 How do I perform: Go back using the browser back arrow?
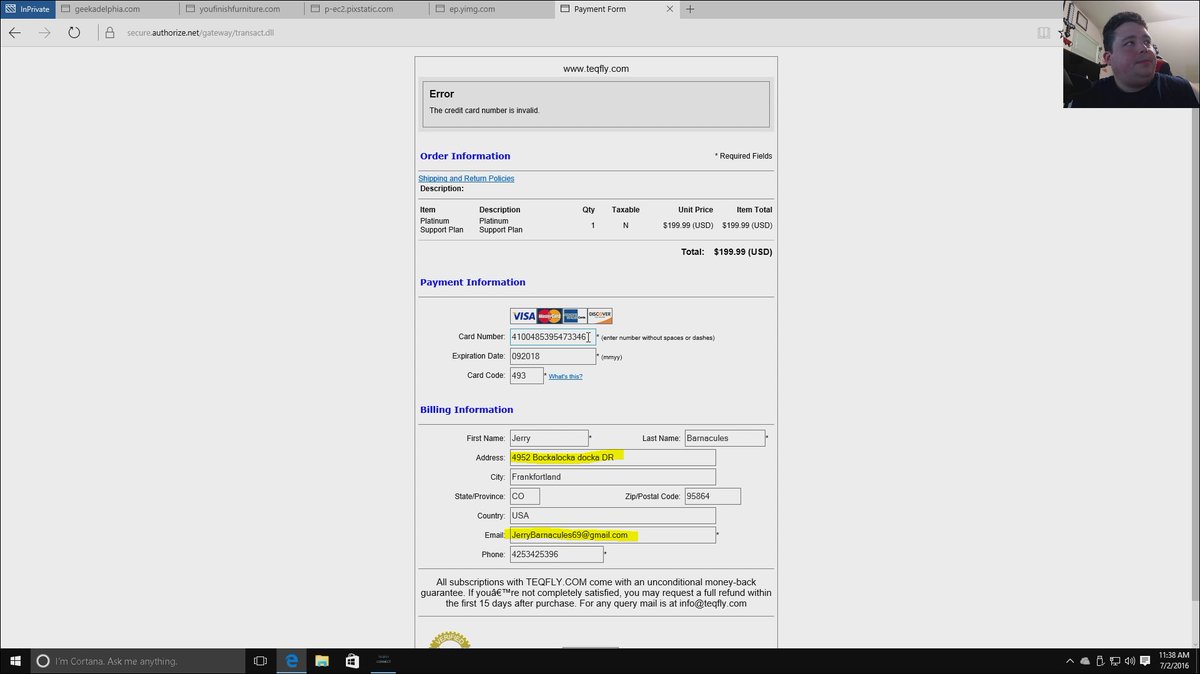pyautogui.click(x=15, y=32)
